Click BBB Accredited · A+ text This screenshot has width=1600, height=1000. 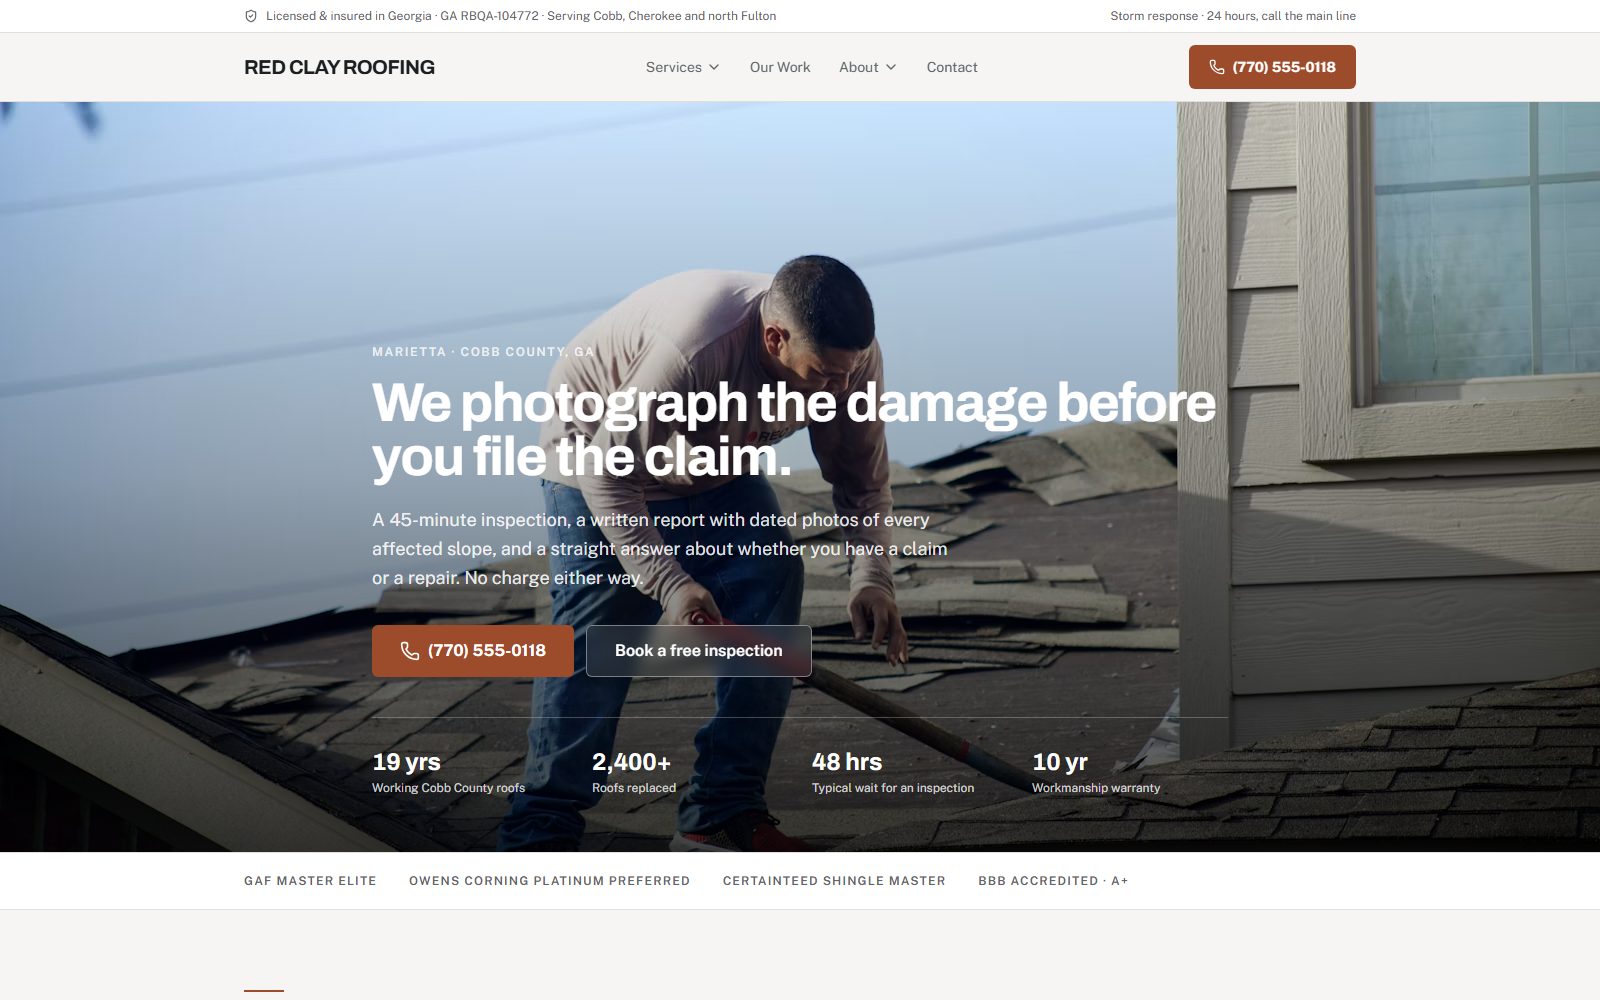1053,881
